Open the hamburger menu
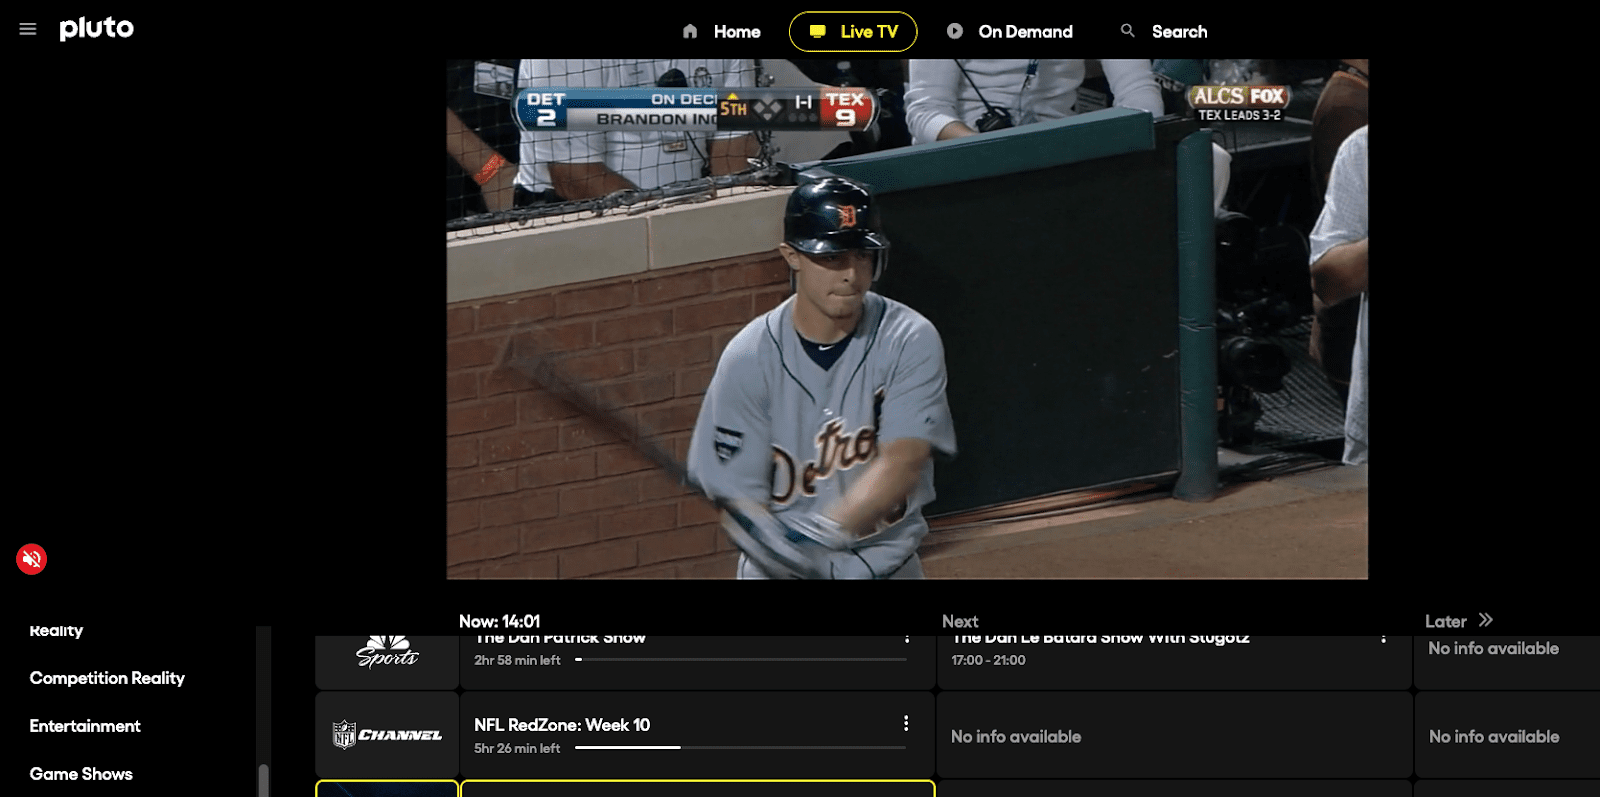 click(28, 29)
